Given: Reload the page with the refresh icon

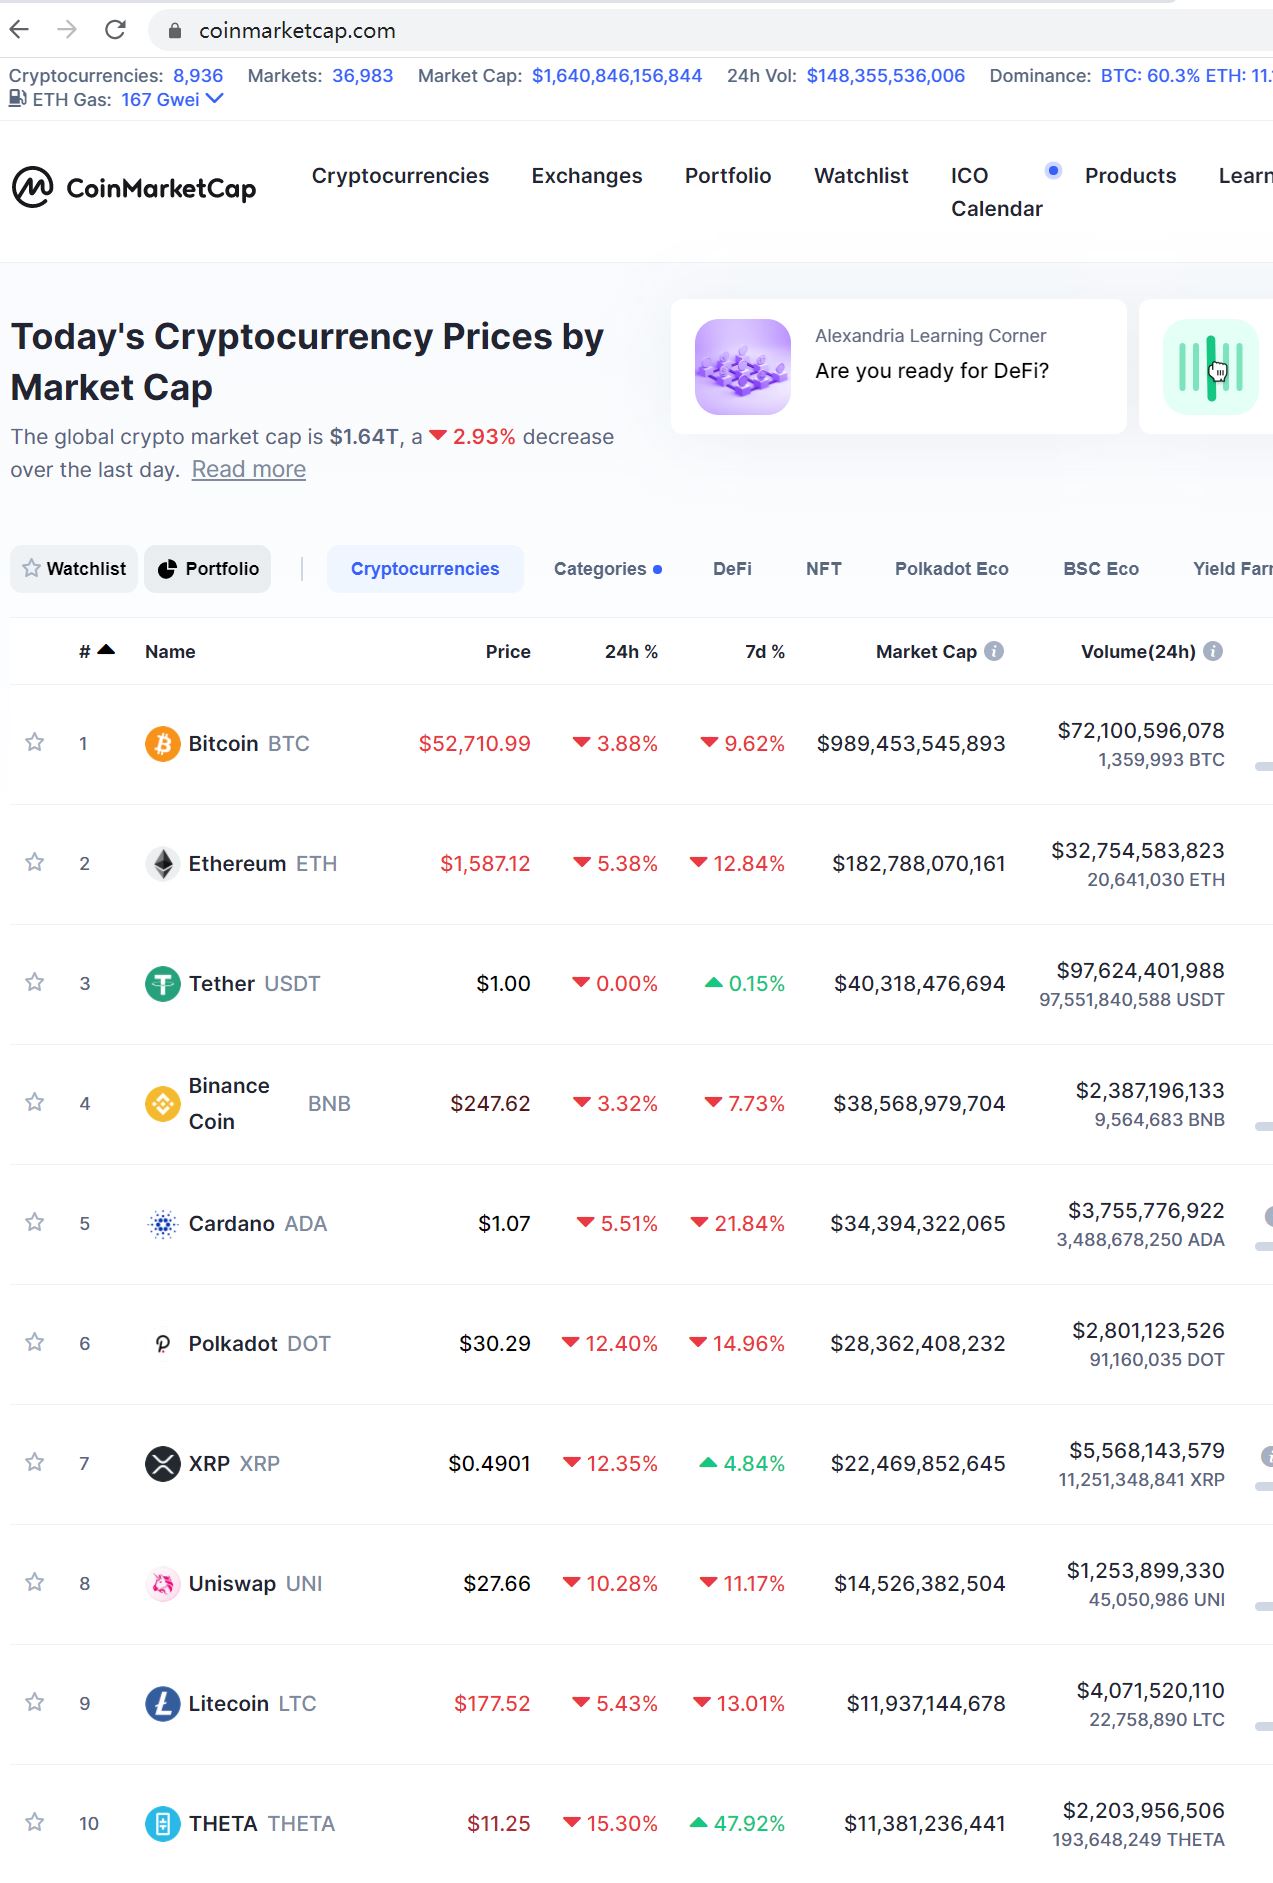Looking at the screenshot, I should click(x=116, y=30).
